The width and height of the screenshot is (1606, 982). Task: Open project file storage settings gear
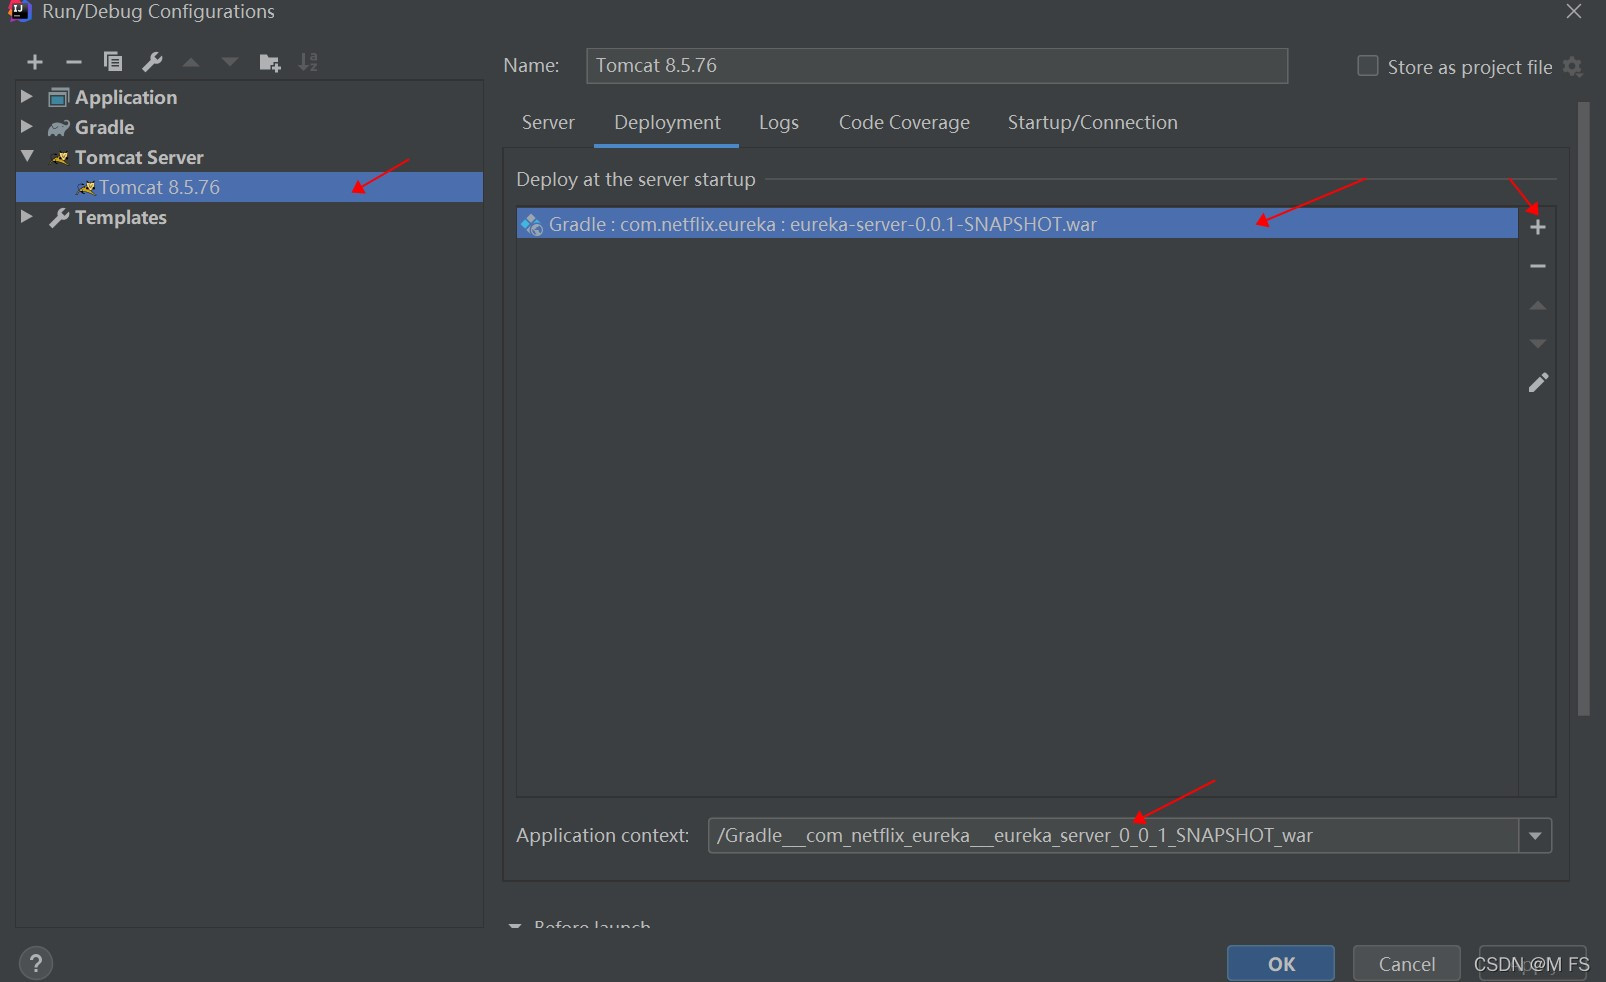(1573, 67)
